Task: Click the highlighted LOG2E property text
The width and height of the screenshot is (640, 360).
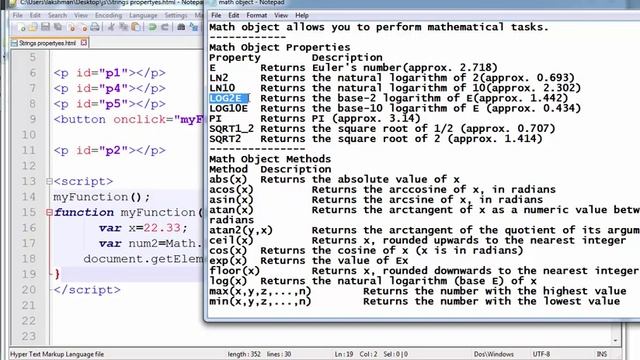Action: click(228, 98)
